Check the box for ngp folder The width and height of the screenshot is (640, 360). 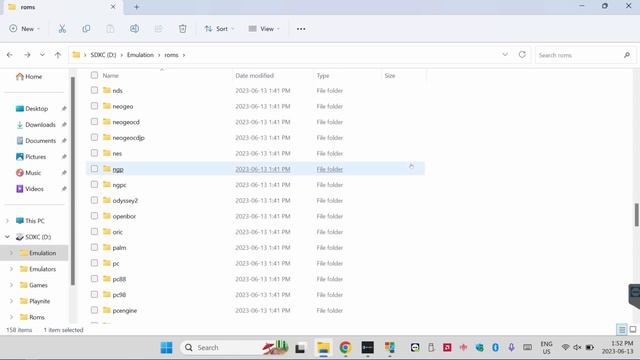click(94, 169)
